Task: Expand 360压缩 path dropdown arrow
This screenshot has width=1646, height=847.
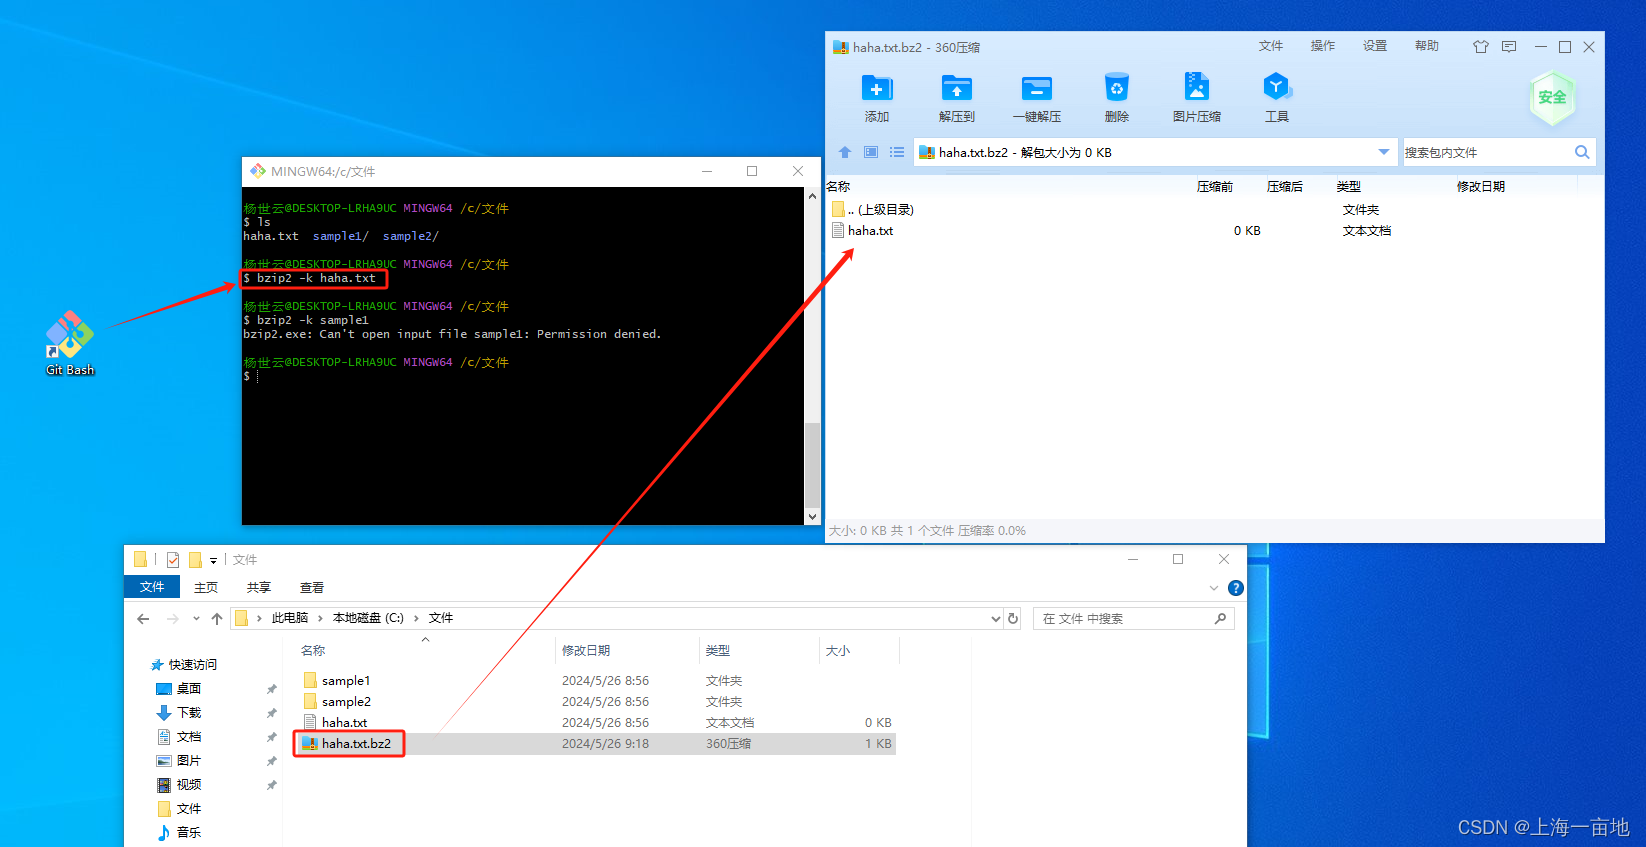Action: [1384, 152]
